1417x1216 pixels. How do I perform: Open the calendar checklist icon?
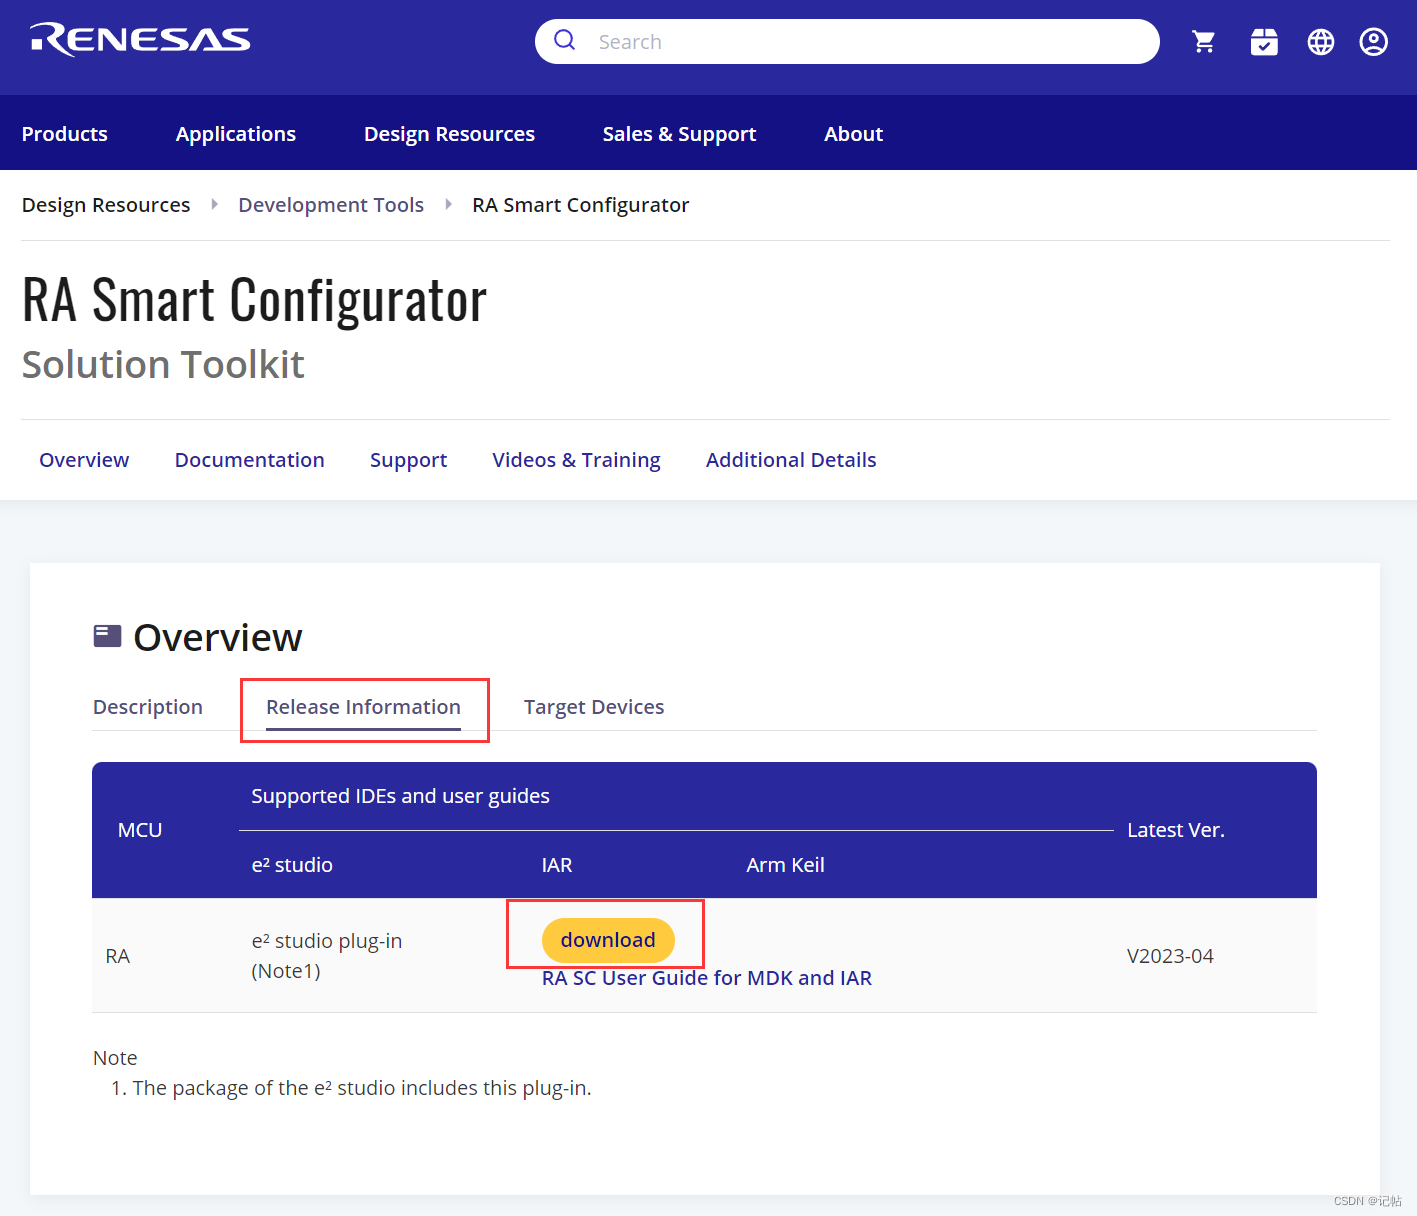pyautogui.click(x=1264, y=41)
